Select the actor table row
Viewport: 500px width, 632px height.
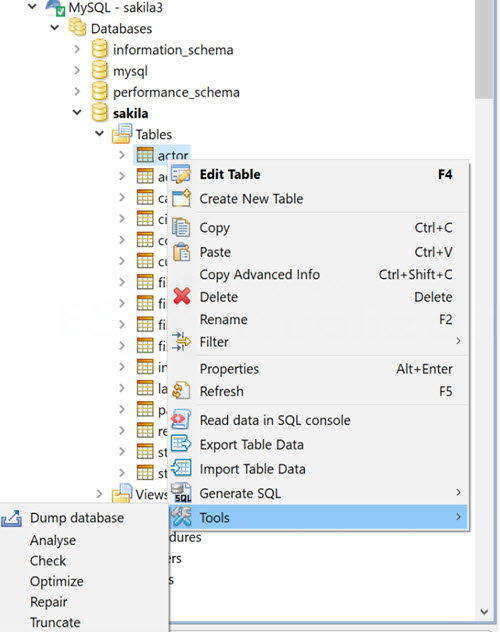click(x=162, y=155)
